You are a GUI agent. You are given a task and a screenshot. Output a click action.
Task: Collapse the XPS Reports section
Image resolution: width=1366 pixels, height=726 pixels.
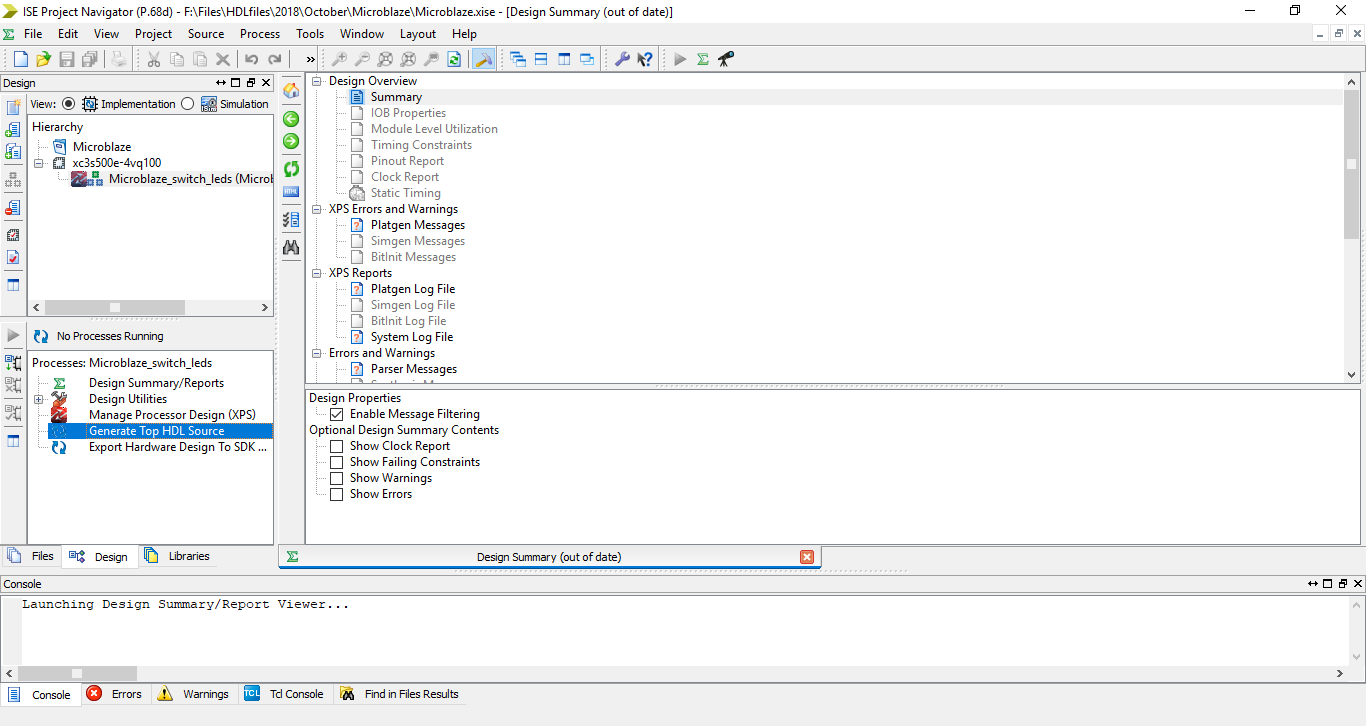(318, 273)
